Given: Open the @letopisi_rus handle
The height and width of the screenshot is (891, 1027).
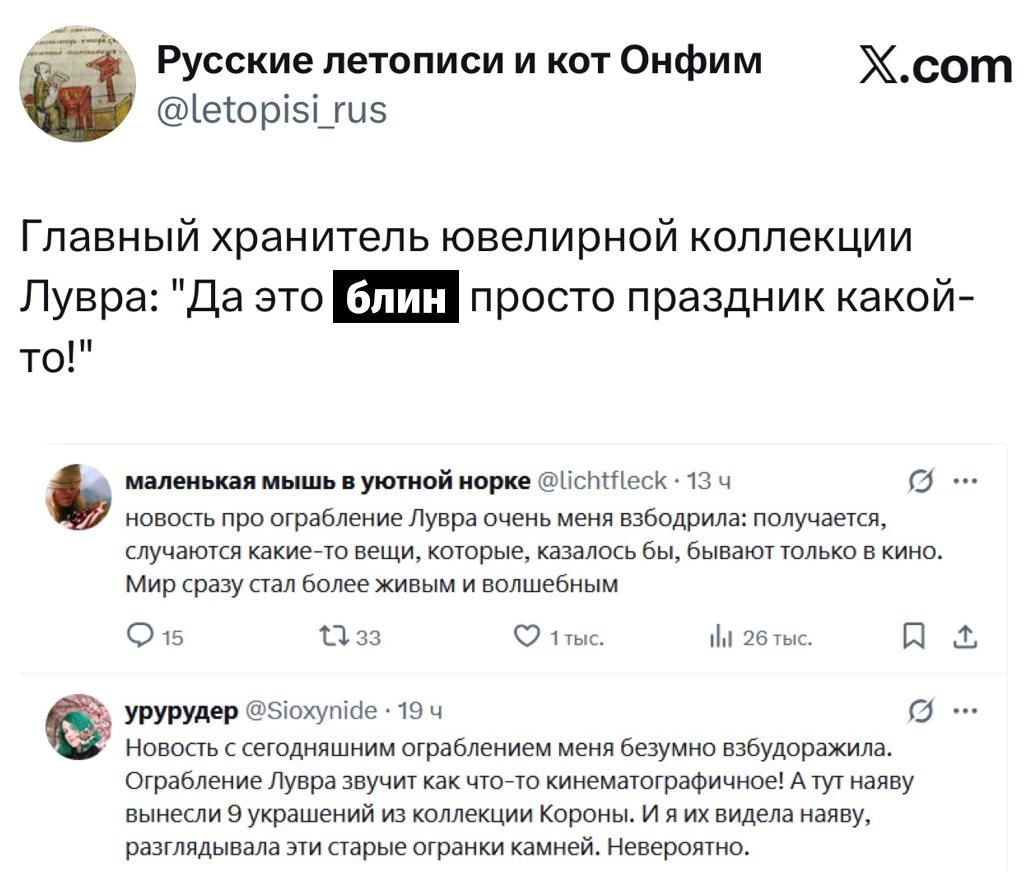Looking at the screenshot, I should (x=272, y=108).
